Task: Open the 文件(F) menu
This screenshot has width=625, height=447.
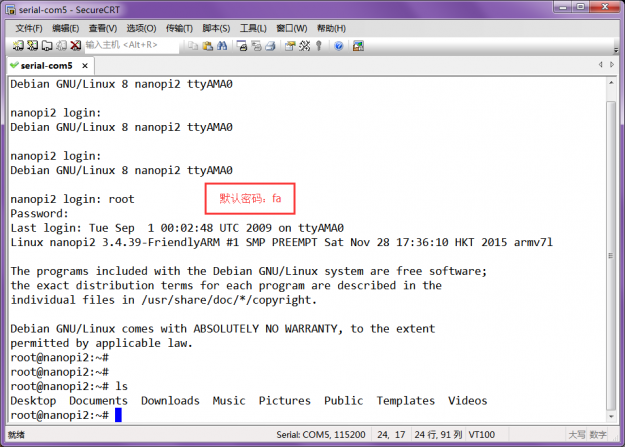Action: [29, 28]
